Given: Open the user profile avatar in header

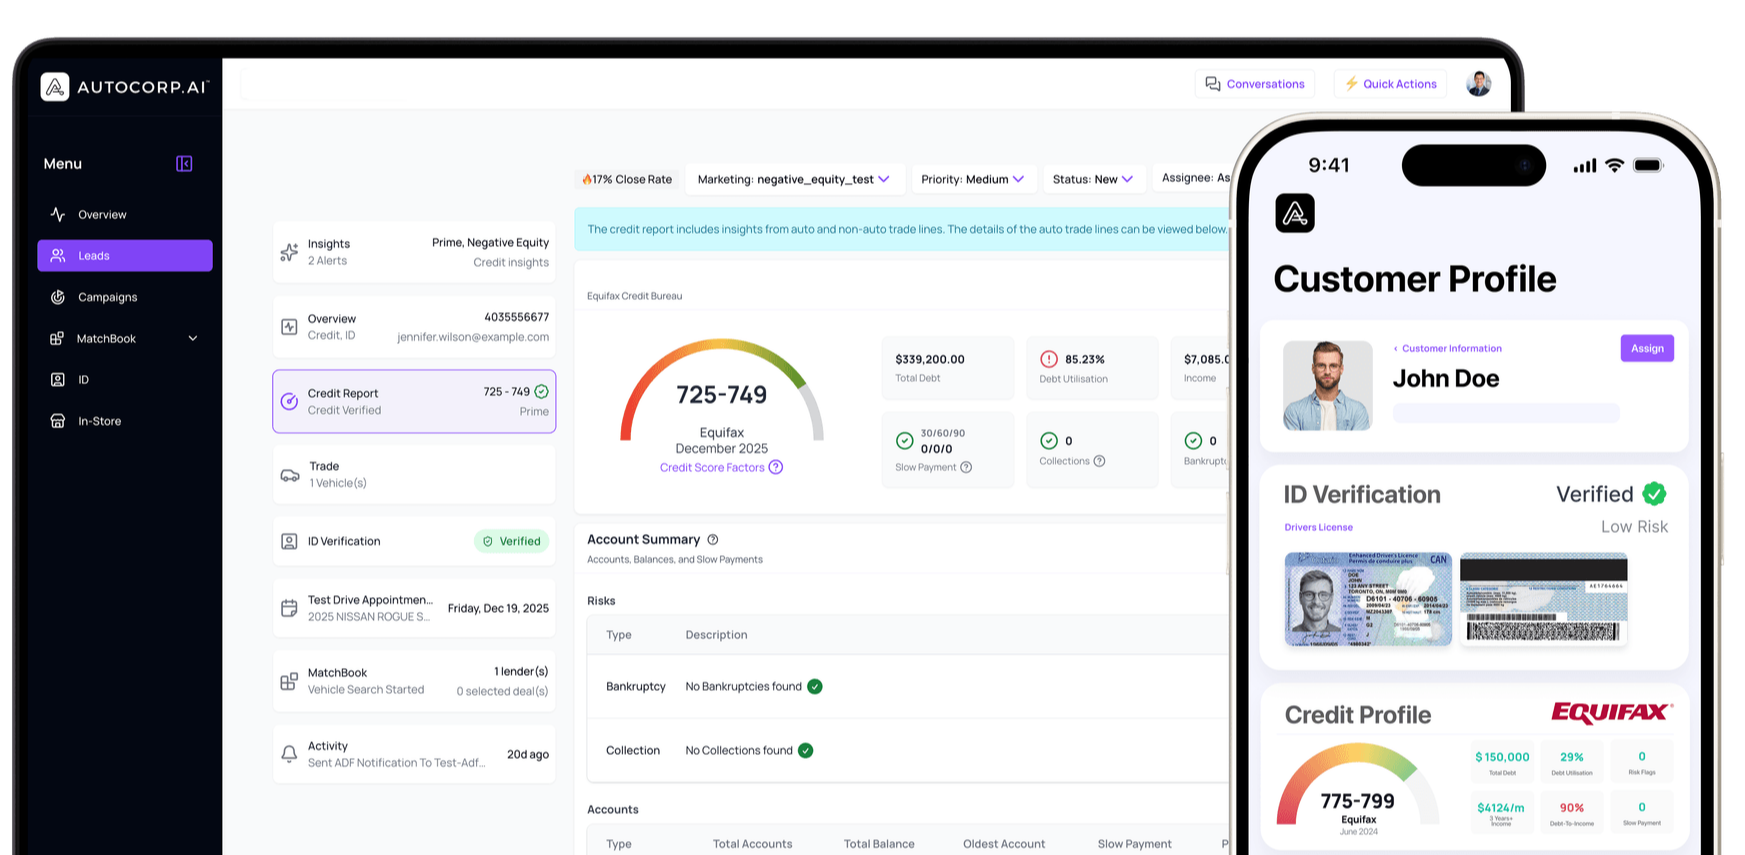Looking at the screenshot, I should point(1478,84).
